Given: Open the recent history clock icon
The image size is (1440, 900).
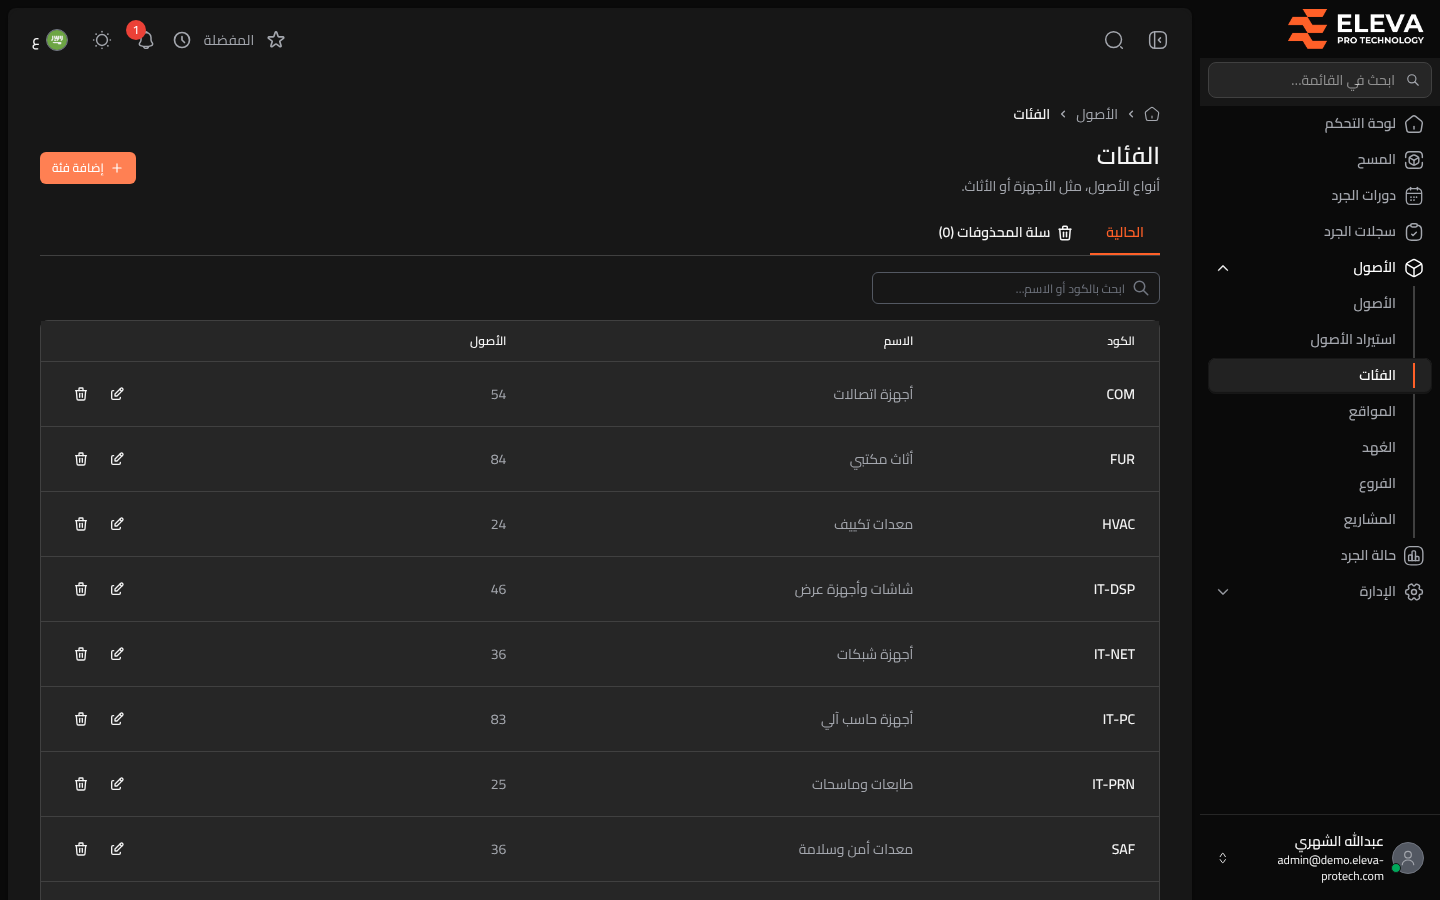Looking at the screenshot, I should [182, 40].
